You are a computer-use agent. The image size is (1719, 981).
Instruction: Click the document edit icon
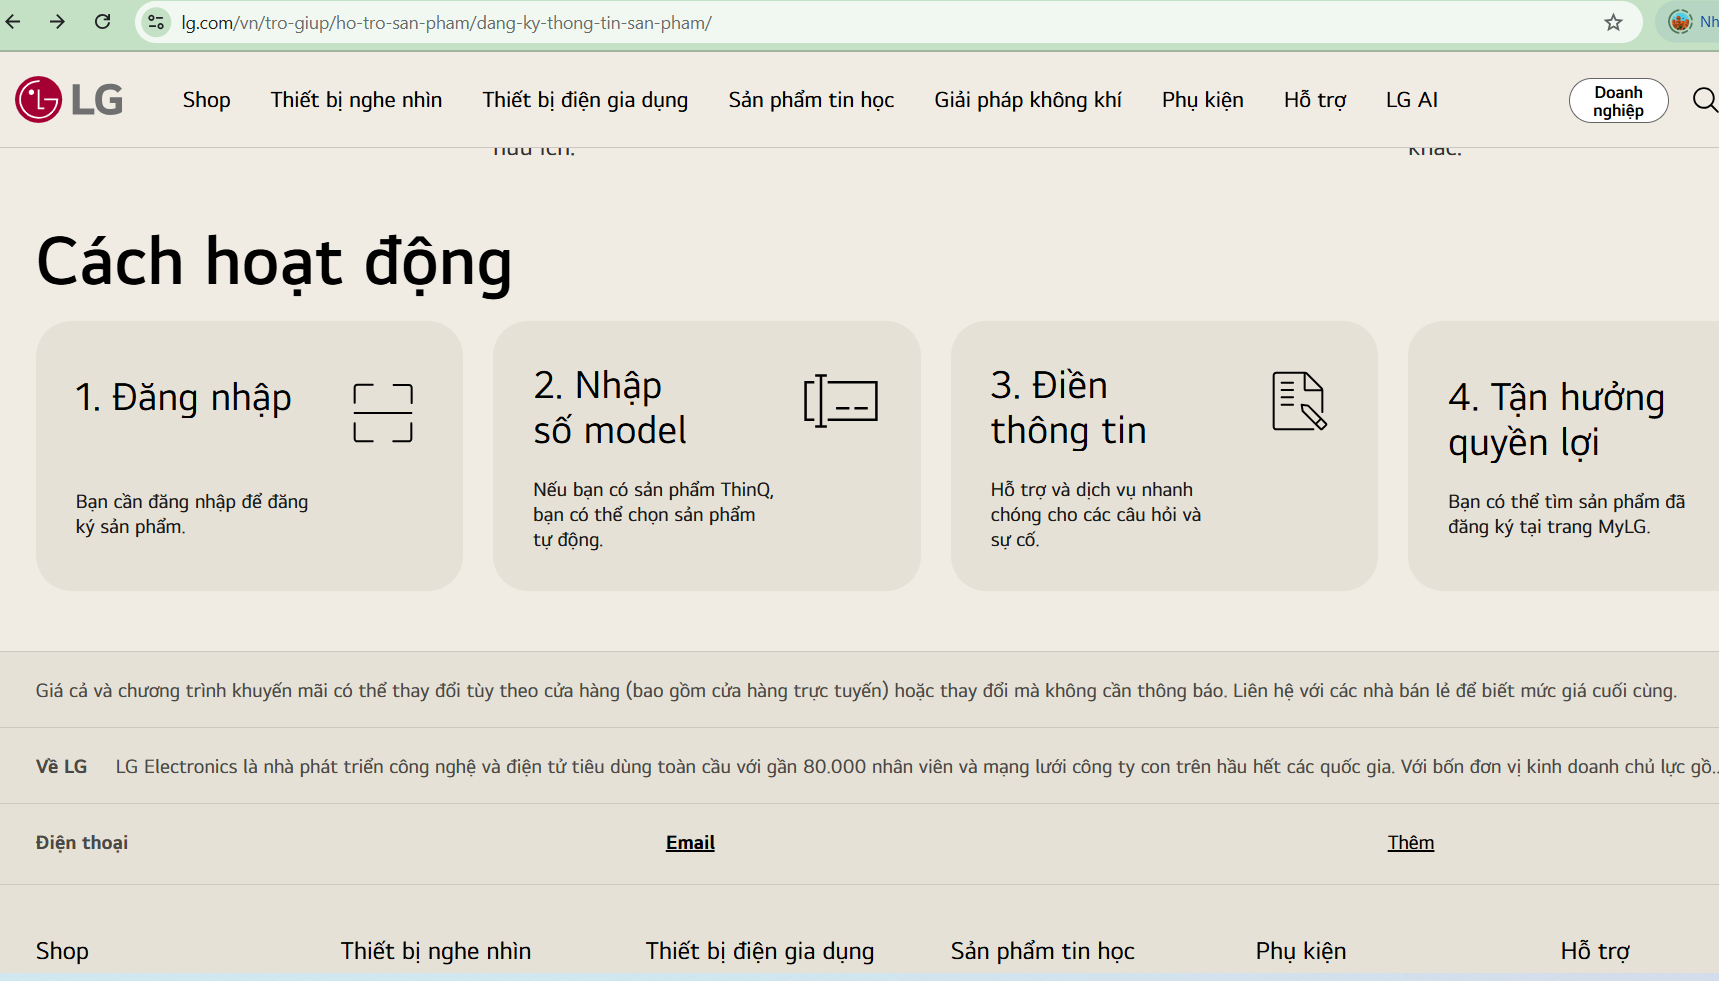1299,401
